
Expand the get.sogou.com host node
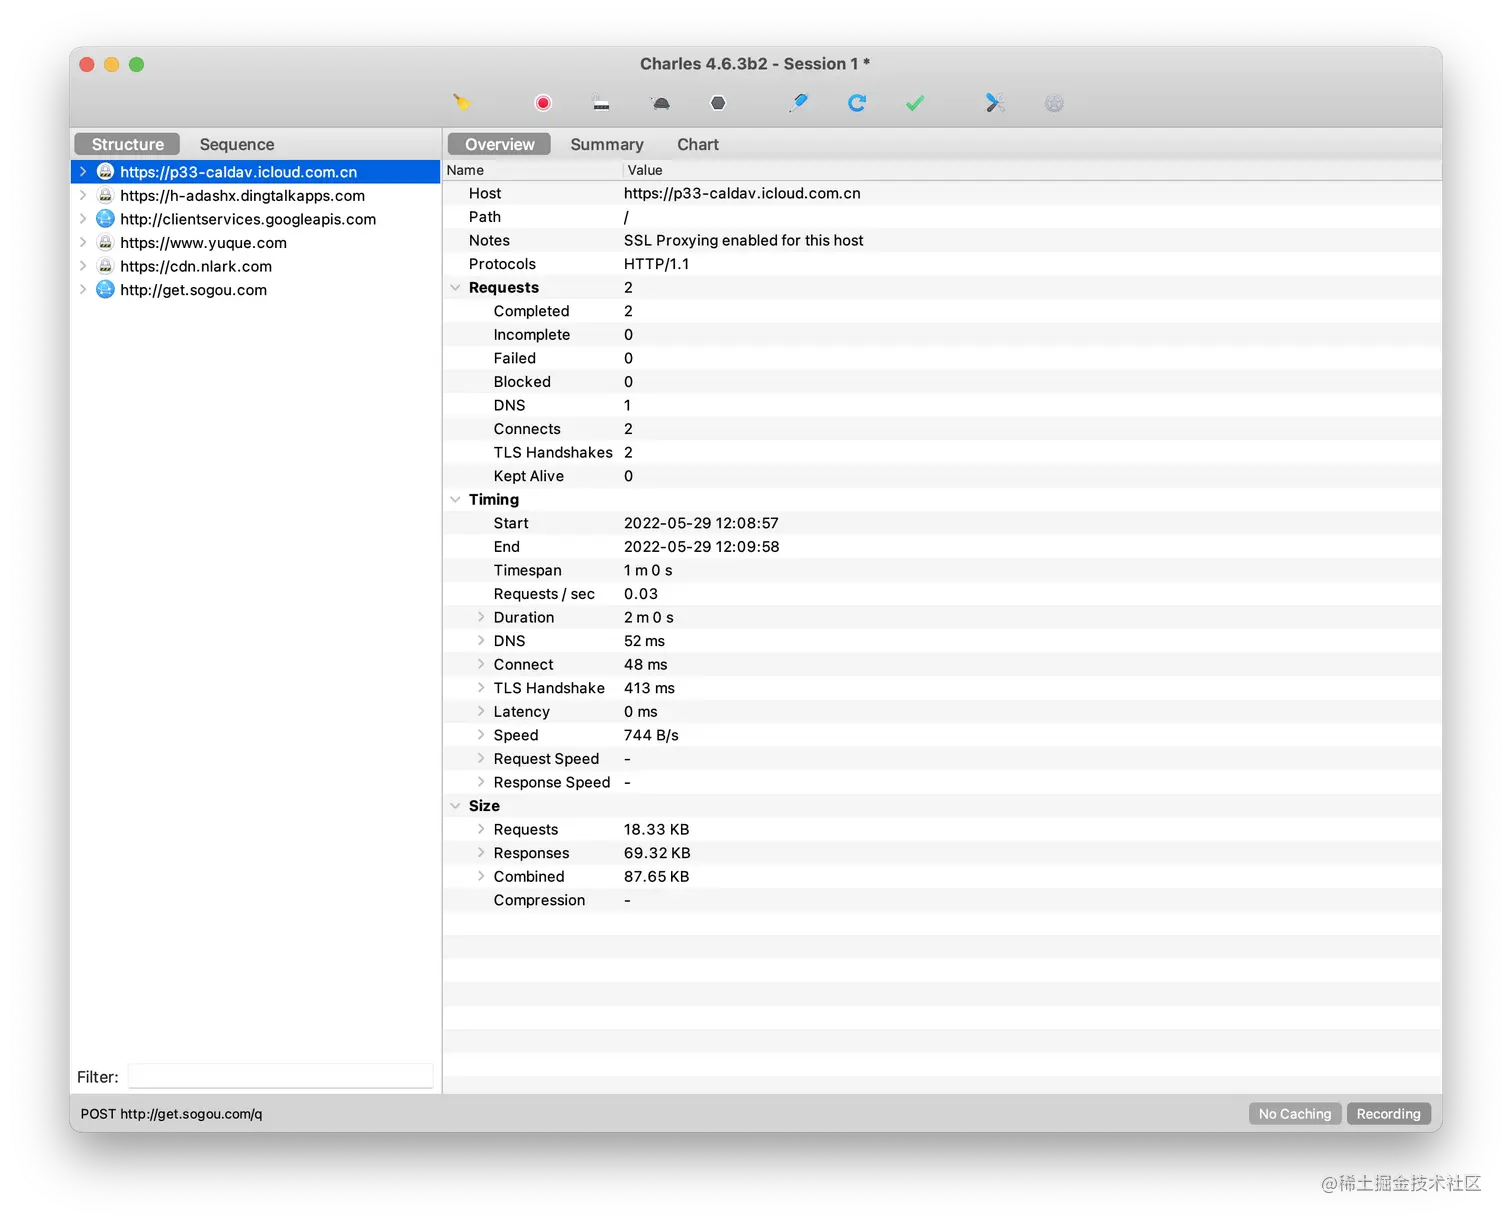pos(83,290)
